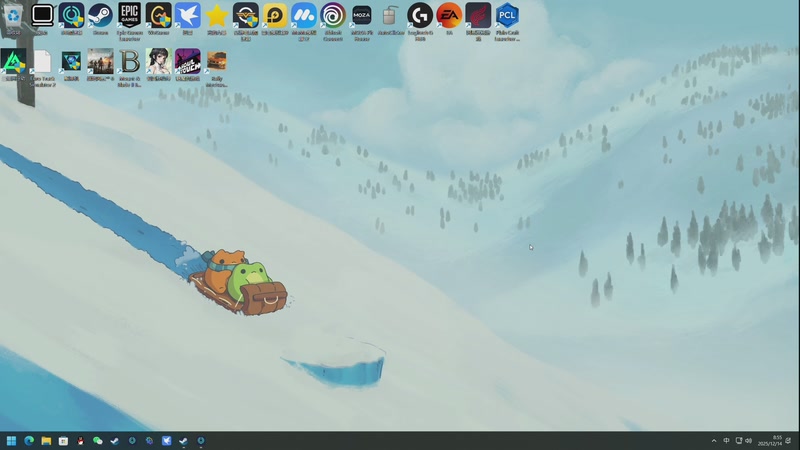Select the Epic Games Launcher shortcut
Viewport: 800px width, 450px height.
(x=130, y=21)
